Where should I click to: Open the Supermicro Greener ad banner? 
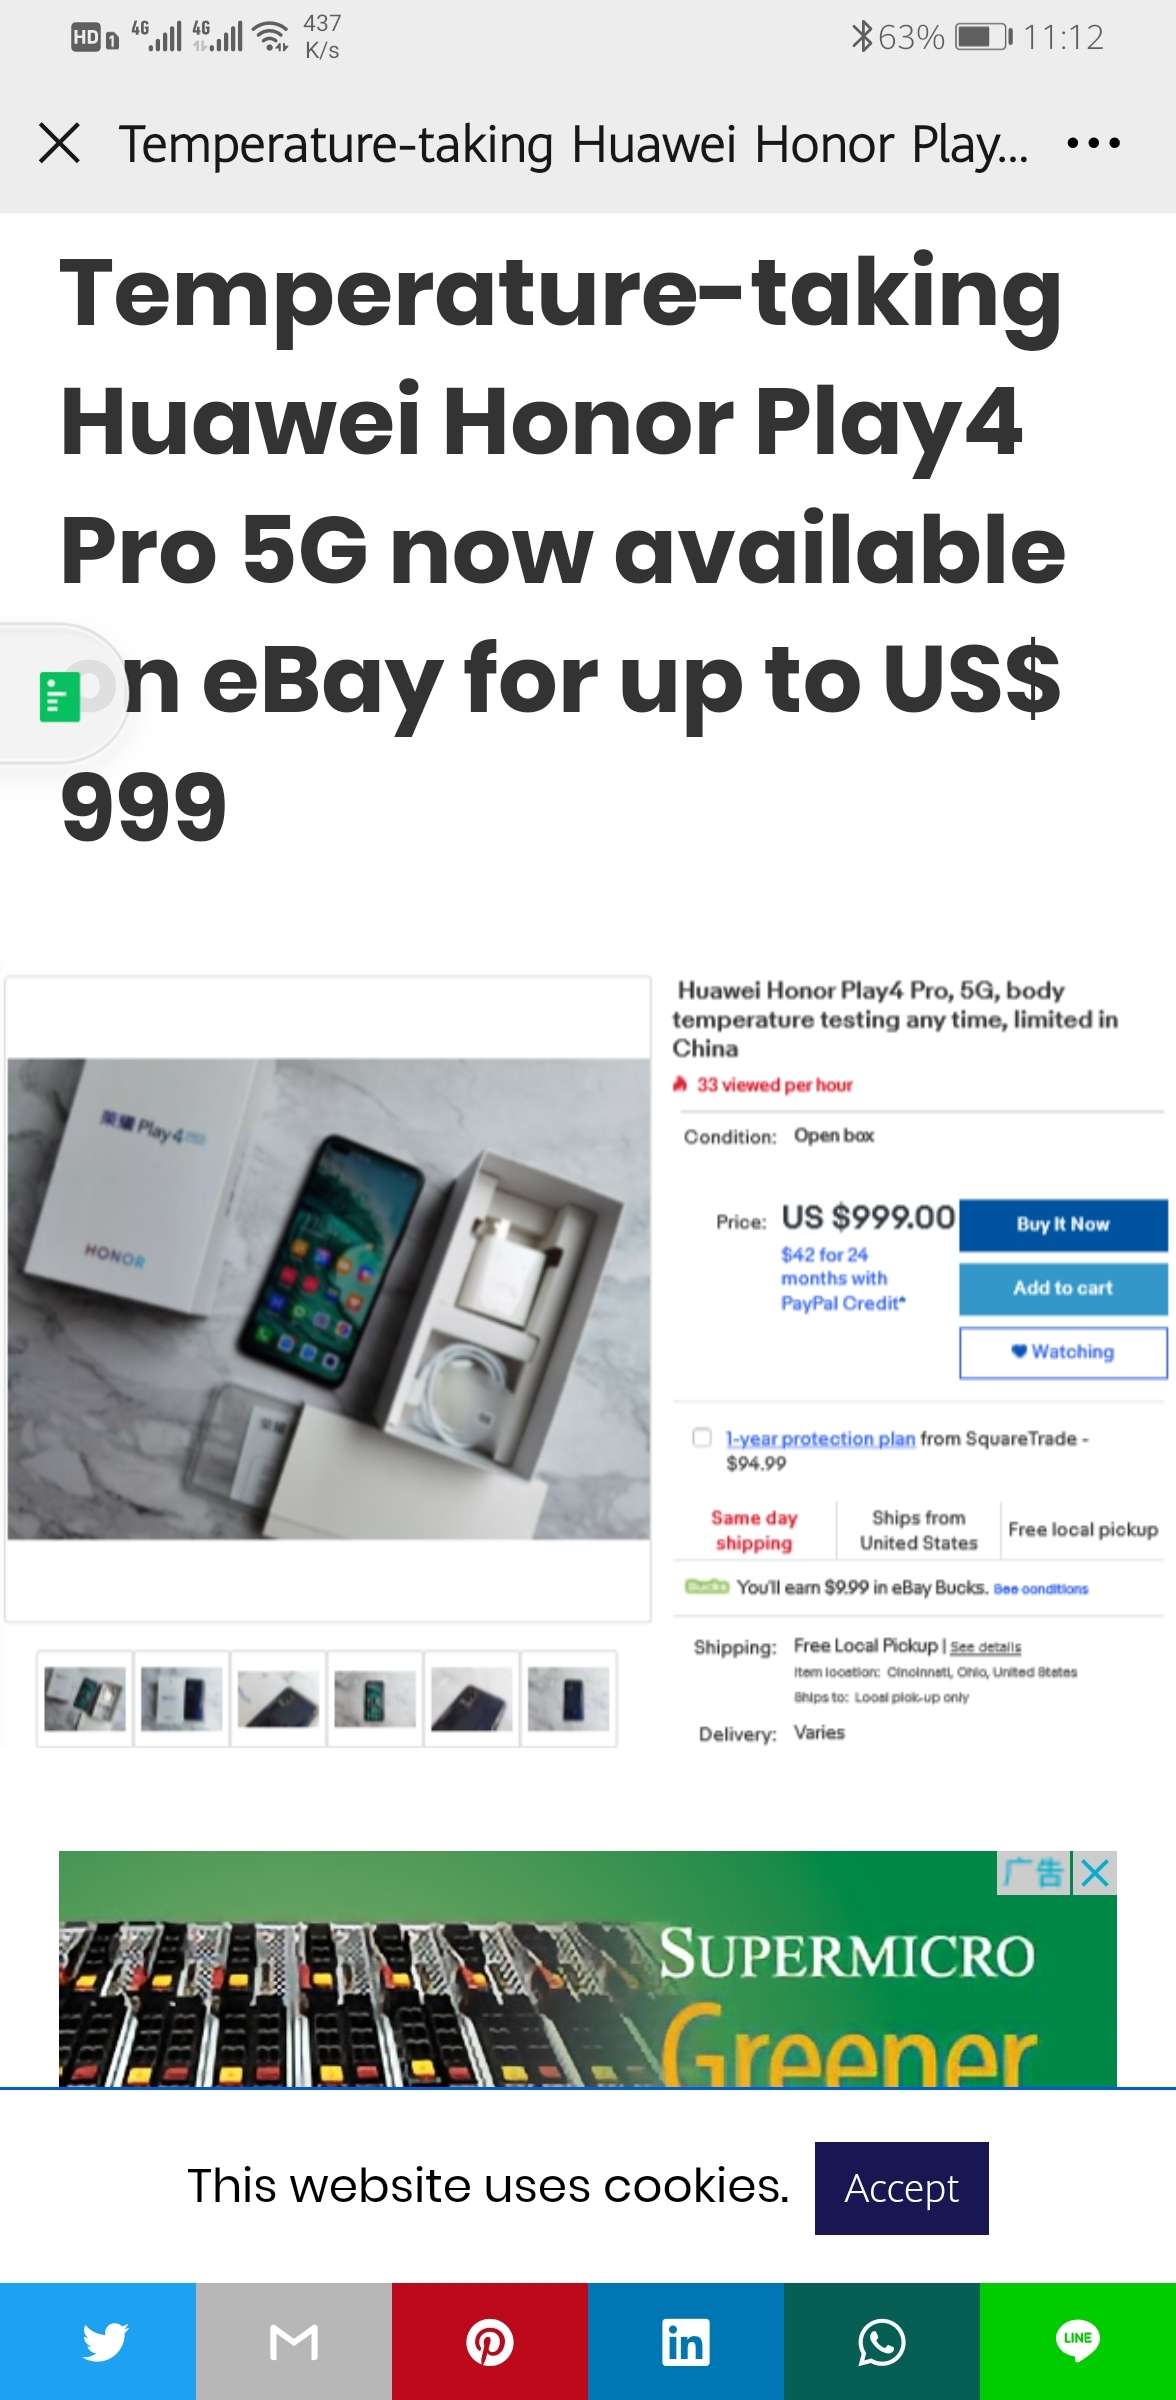click(587, 1968)
